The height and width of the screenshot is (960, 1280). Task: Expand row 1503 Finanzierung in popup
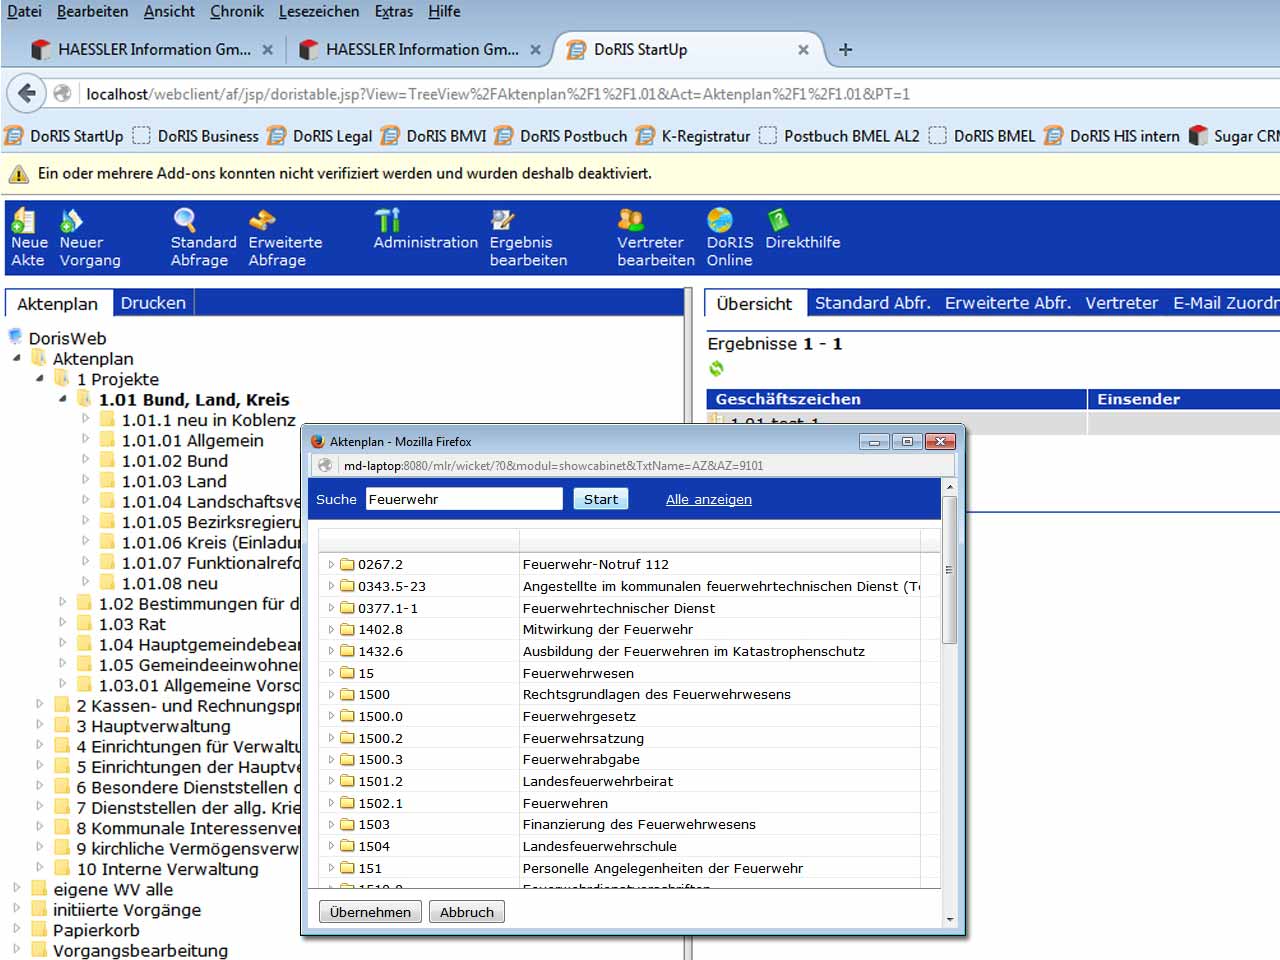click(331, 824)
